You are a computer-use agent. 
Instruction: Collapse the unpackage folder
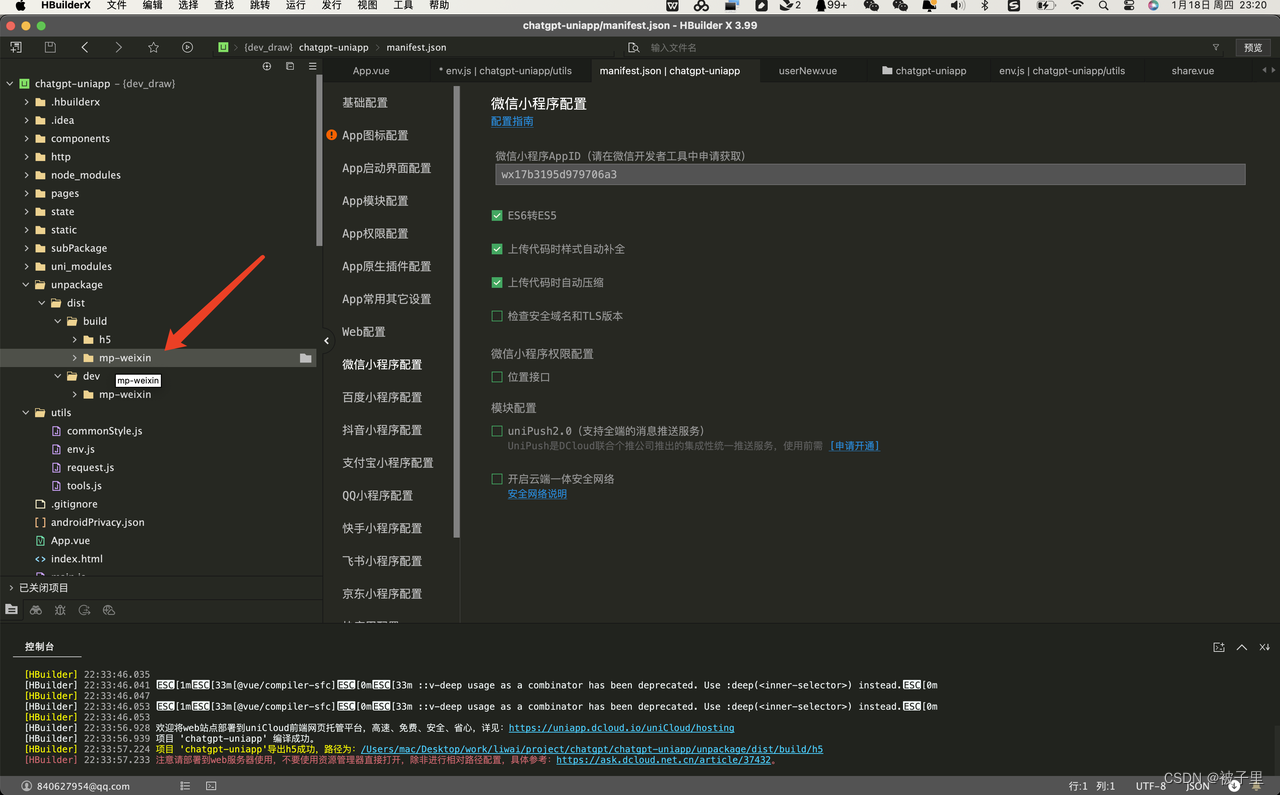click(x=27, y=285)
